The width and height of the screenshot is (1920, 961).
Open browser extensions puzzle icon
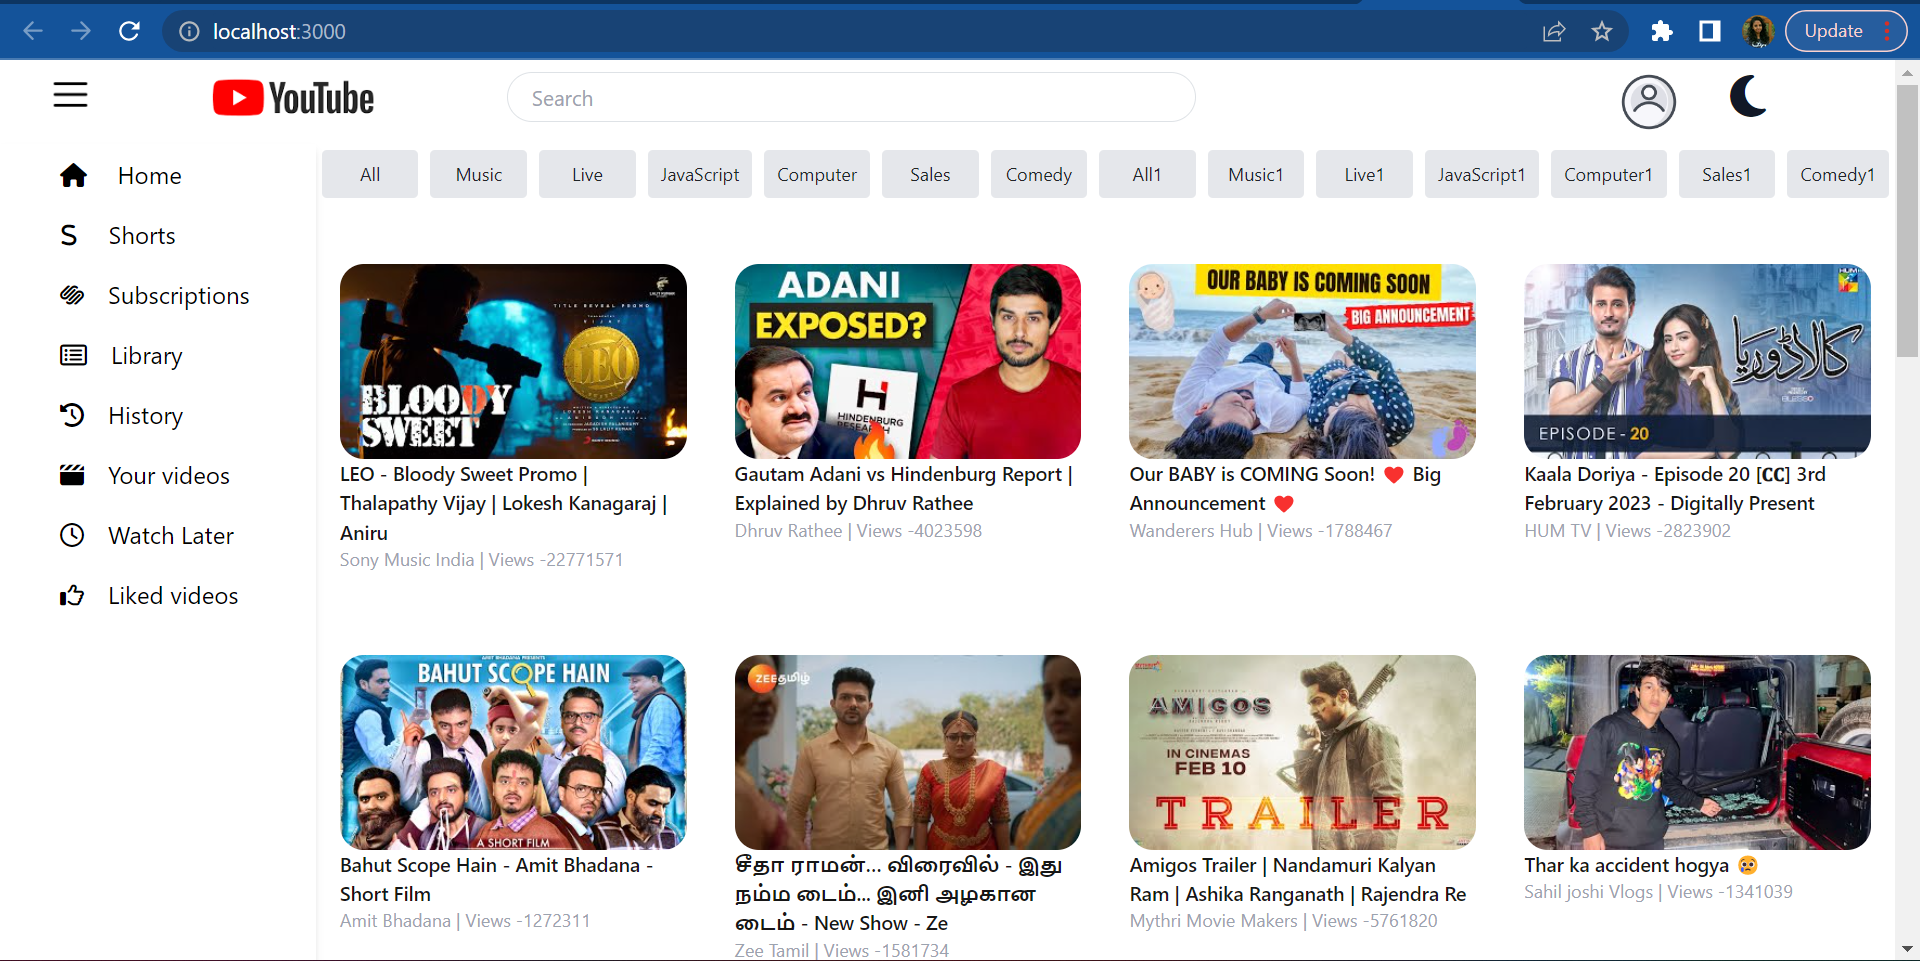coord(1662,32)
